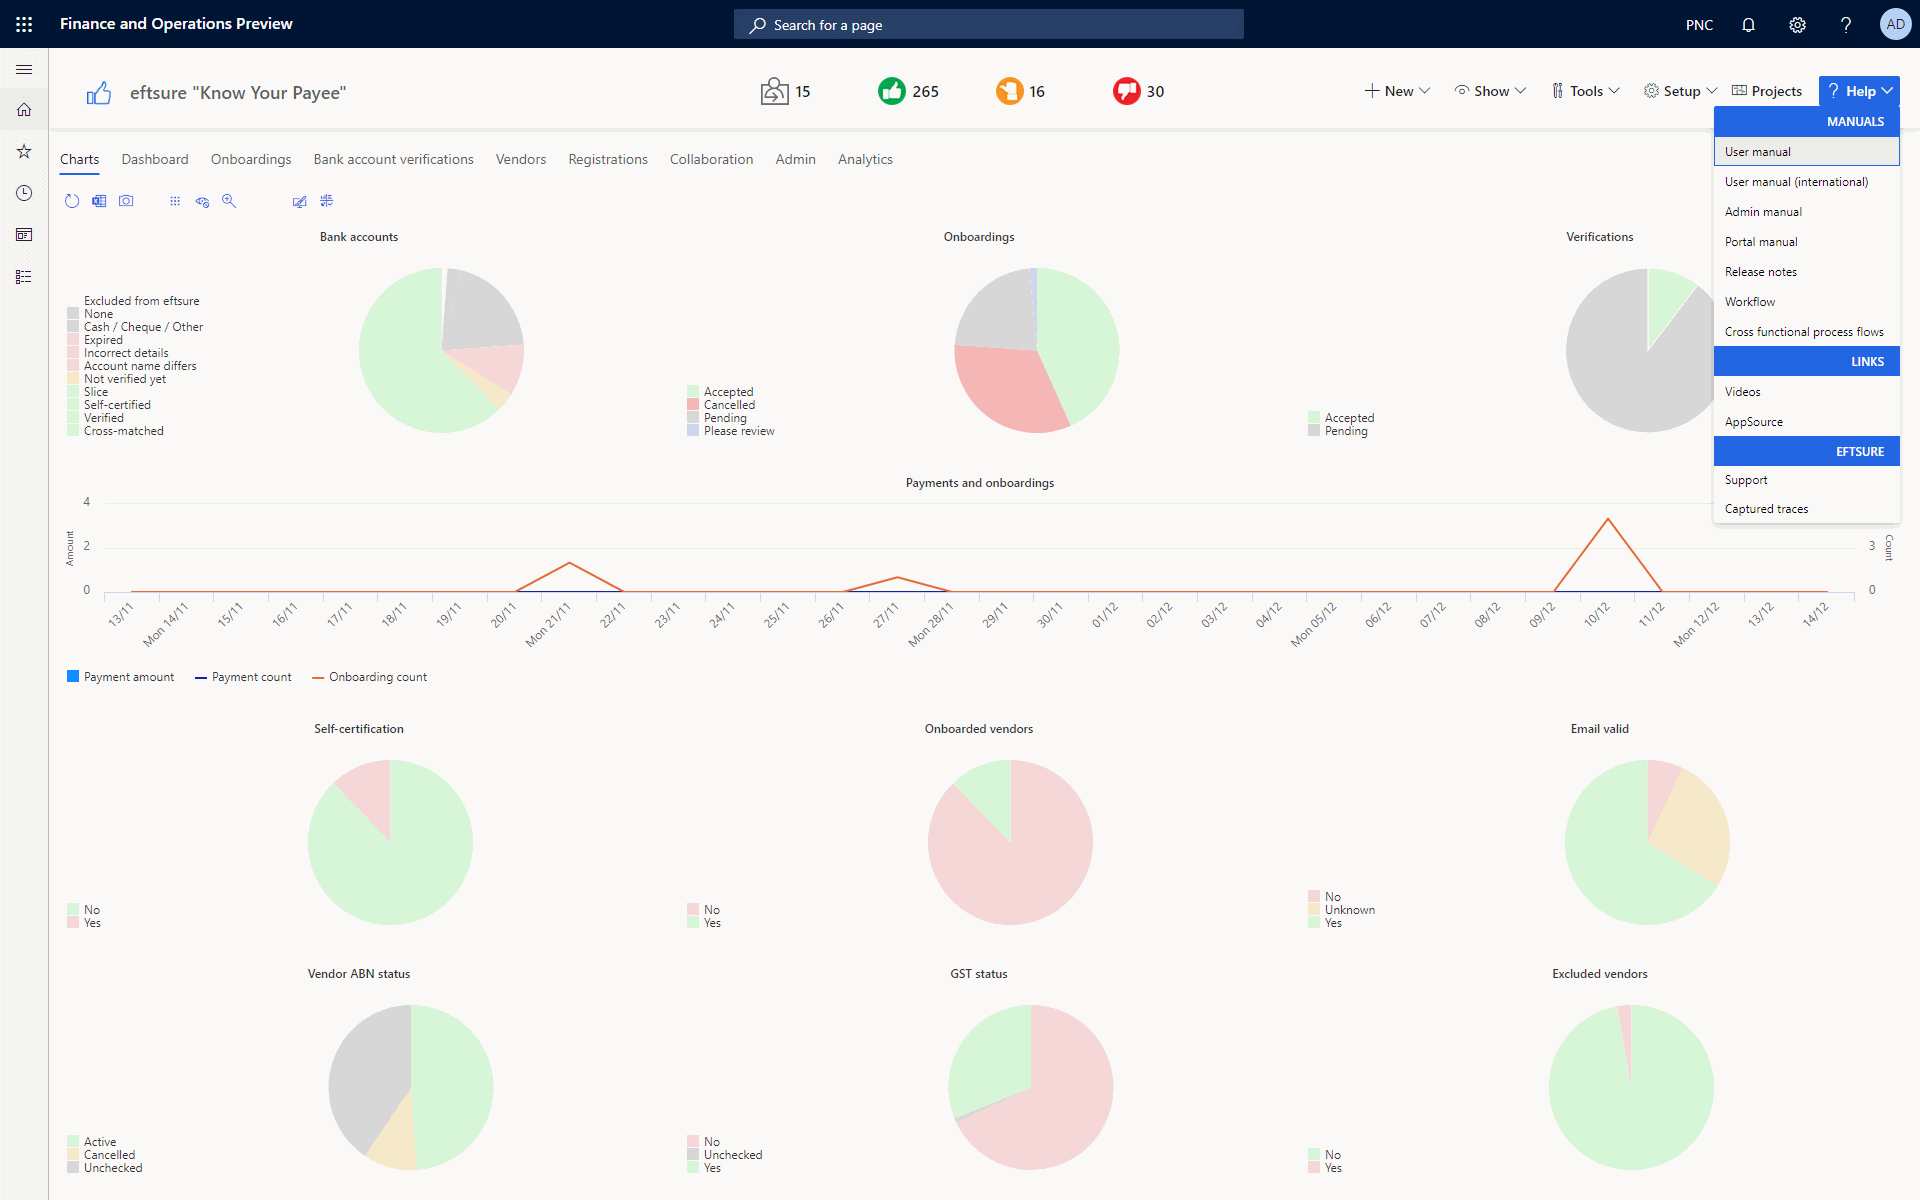Click the camera snapshot icon
Screen dimensions: 1920x1200
pos(126,201)
